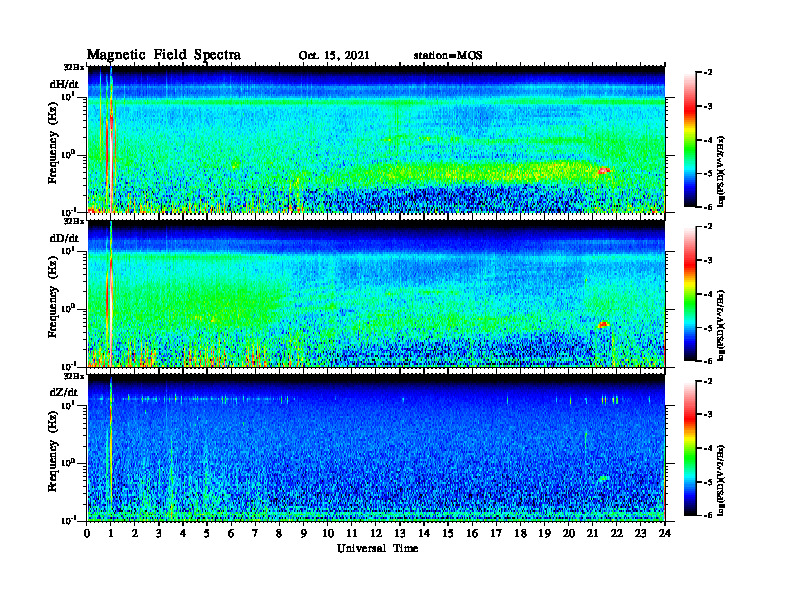The height and width of the screenshot is (612, 792).
Task: Click hour 7 on the Universal Time axis
Action: click(x=255, y=534)
